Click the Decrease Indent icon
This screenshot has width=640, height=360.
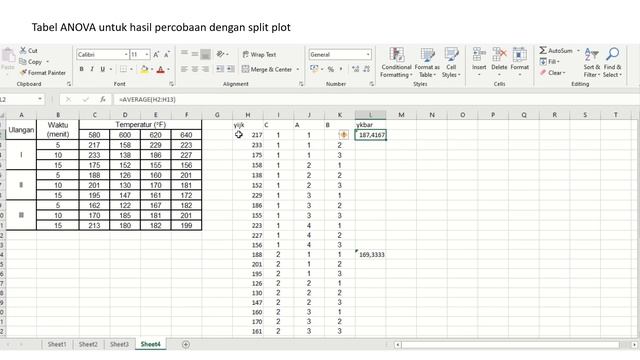point(220,69)
